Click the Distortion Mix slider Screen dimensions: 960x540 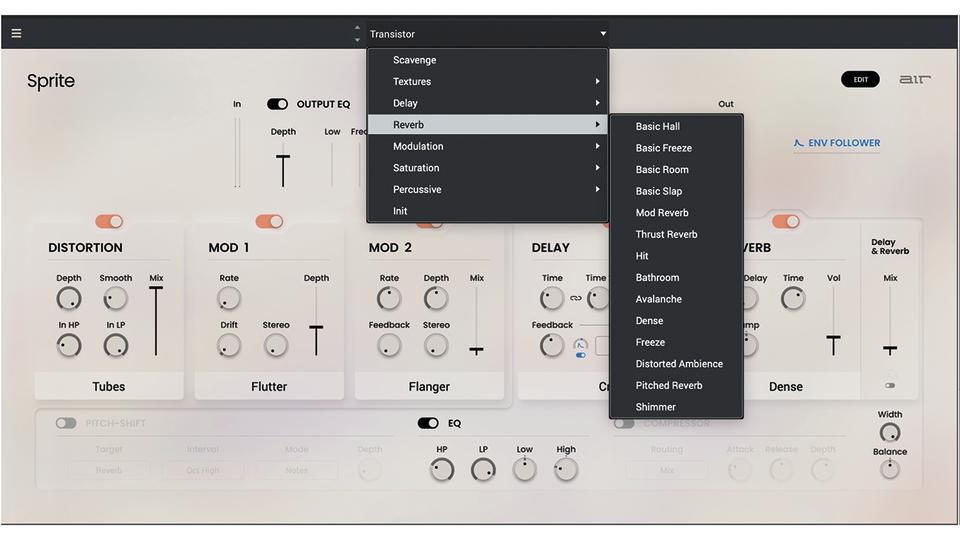tap(156, 320)
